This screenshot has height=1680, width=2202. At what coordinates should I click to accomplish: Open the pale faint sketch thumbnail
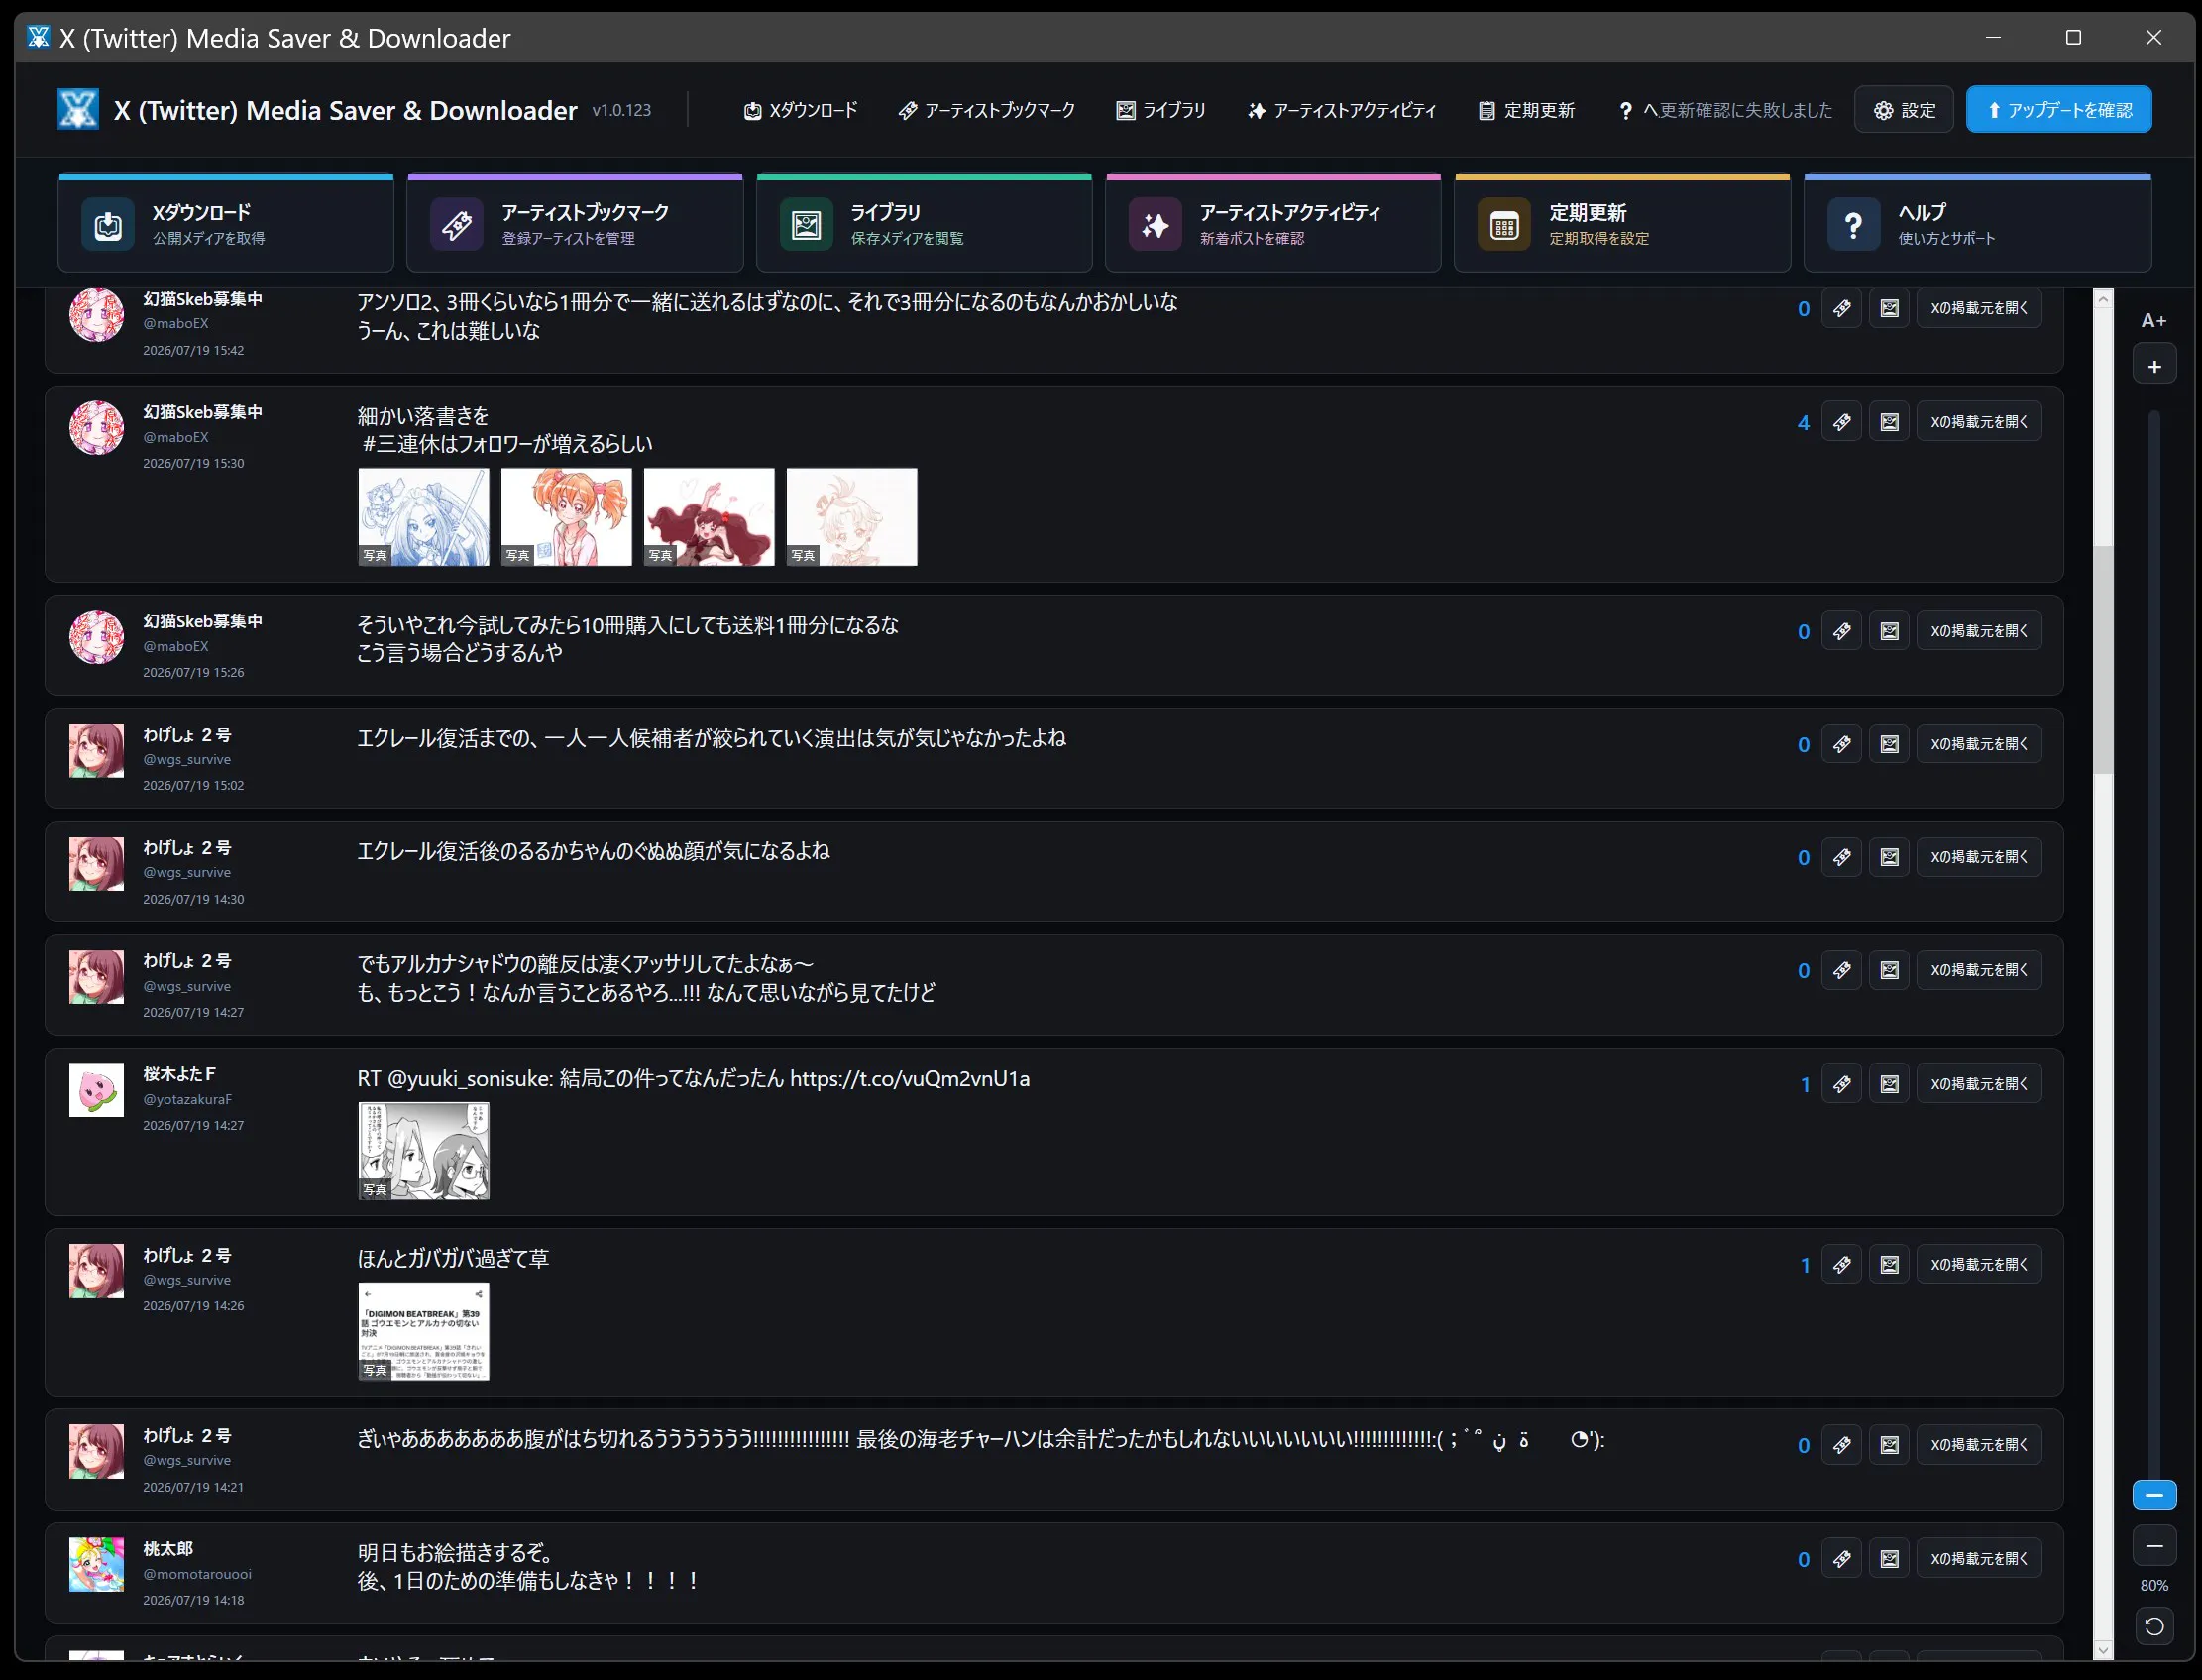click(x=852, y=517)
